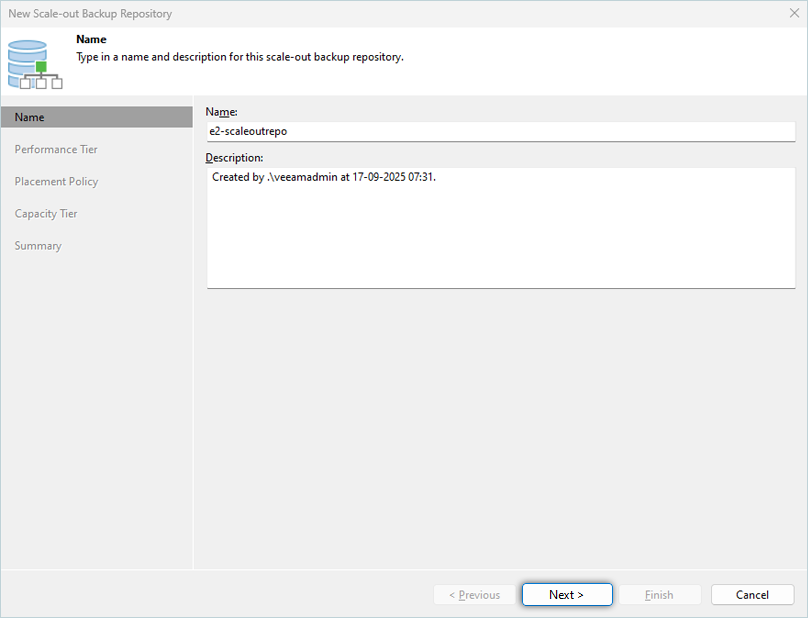Switch to the Capacity Tier step

point(46,213)
